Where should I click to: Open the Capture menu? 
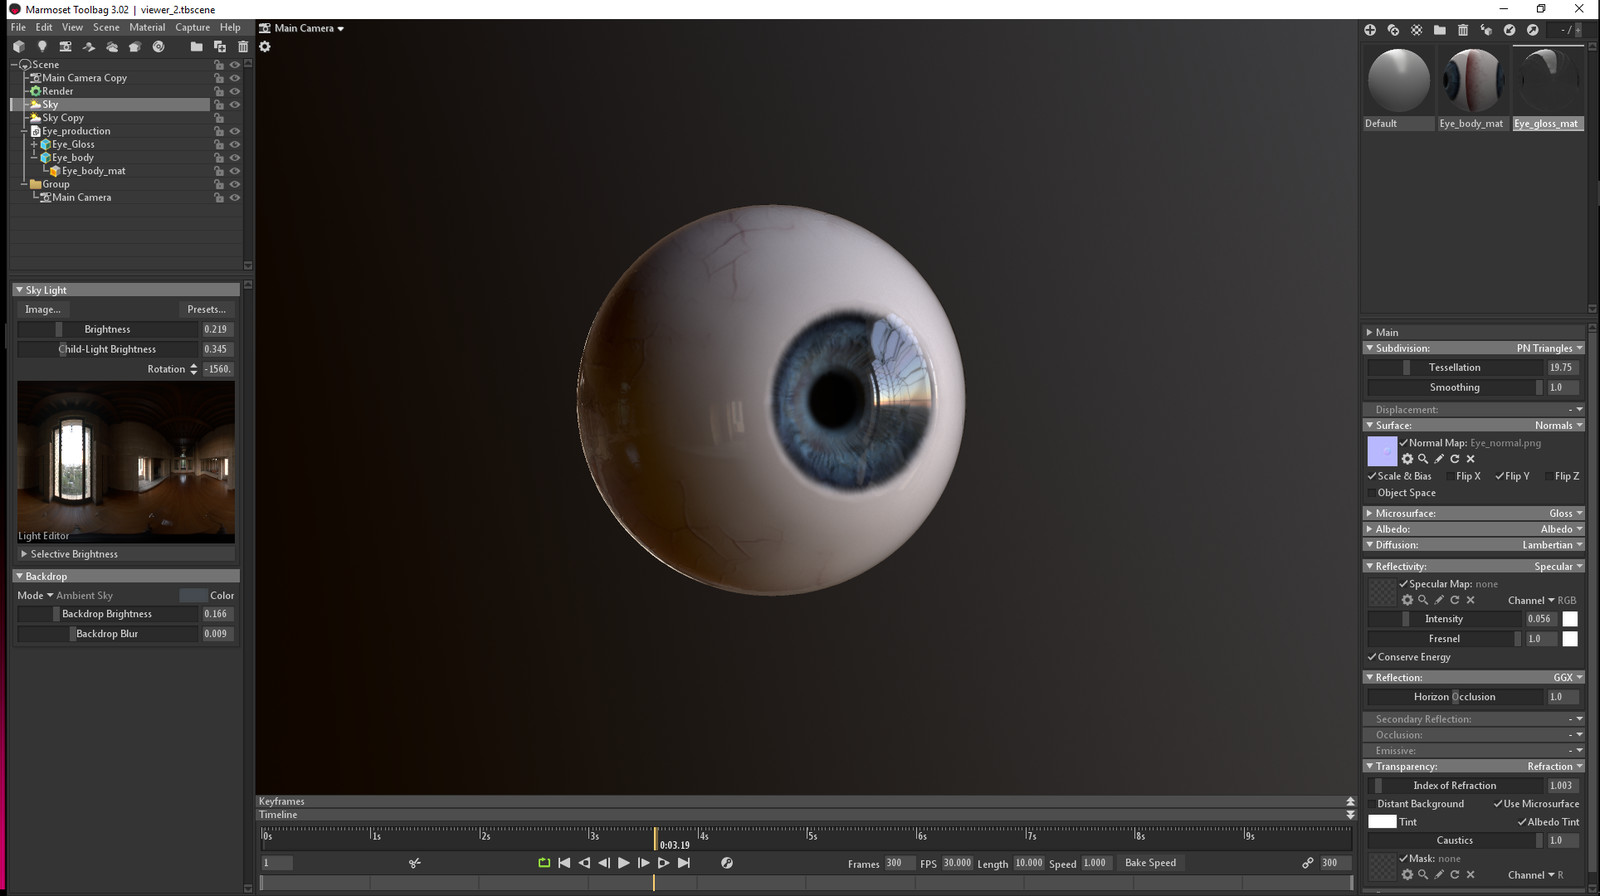193,27
